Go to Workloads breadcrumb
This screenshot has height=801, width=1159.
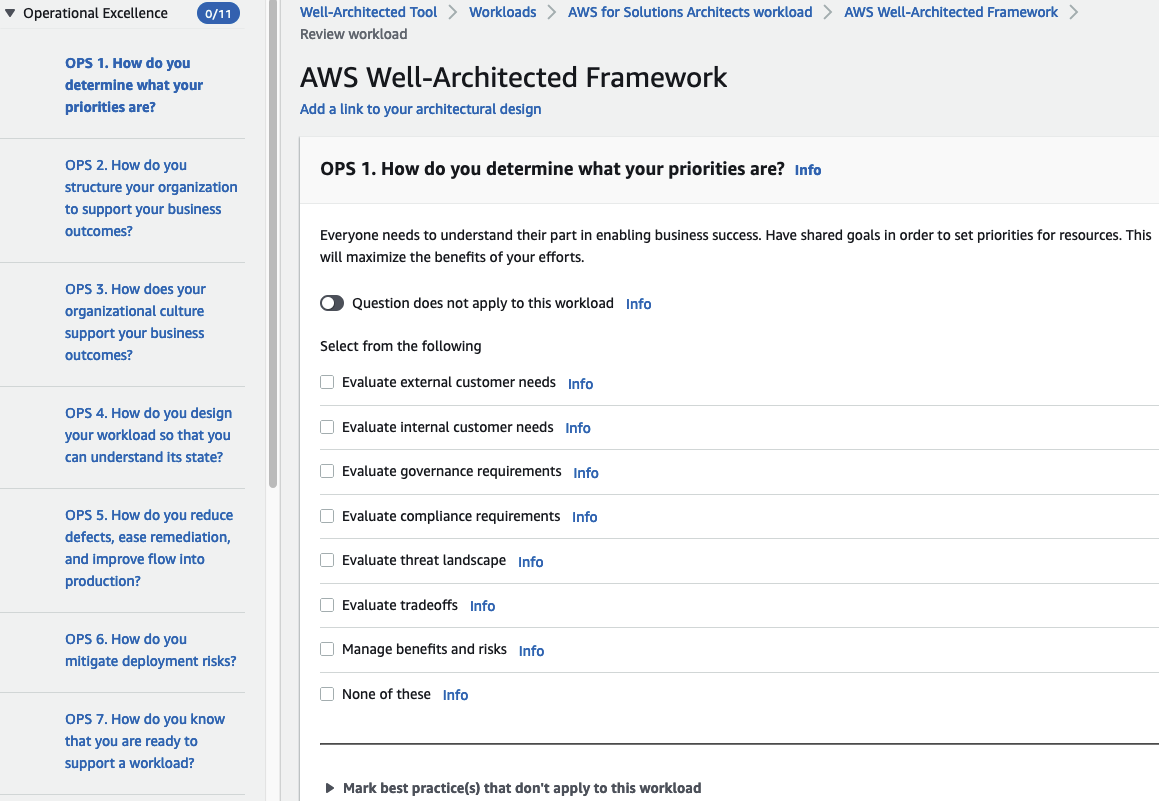click(x=503, y=12)
